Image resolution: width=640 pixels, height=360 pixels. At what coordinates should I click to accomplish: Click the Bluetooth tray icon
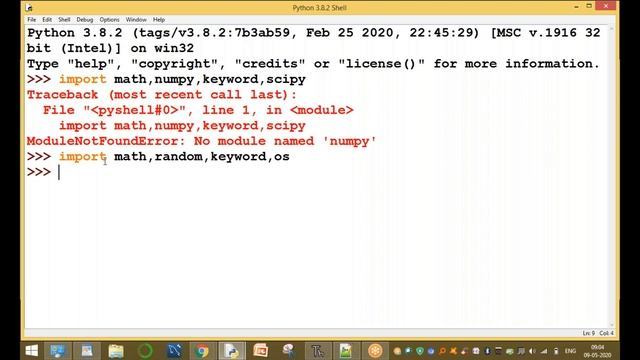487,351
